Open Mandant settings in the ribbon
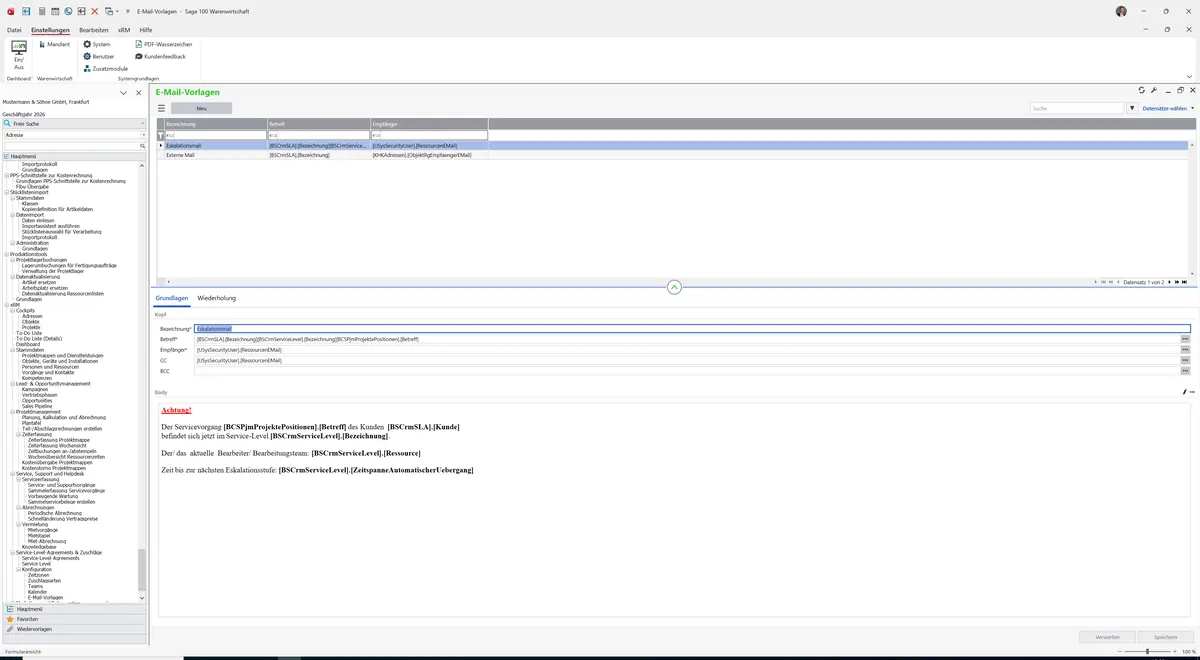The width and height of the screenshot is (1200, 660). pyautogui.click(x=54, y=44)
